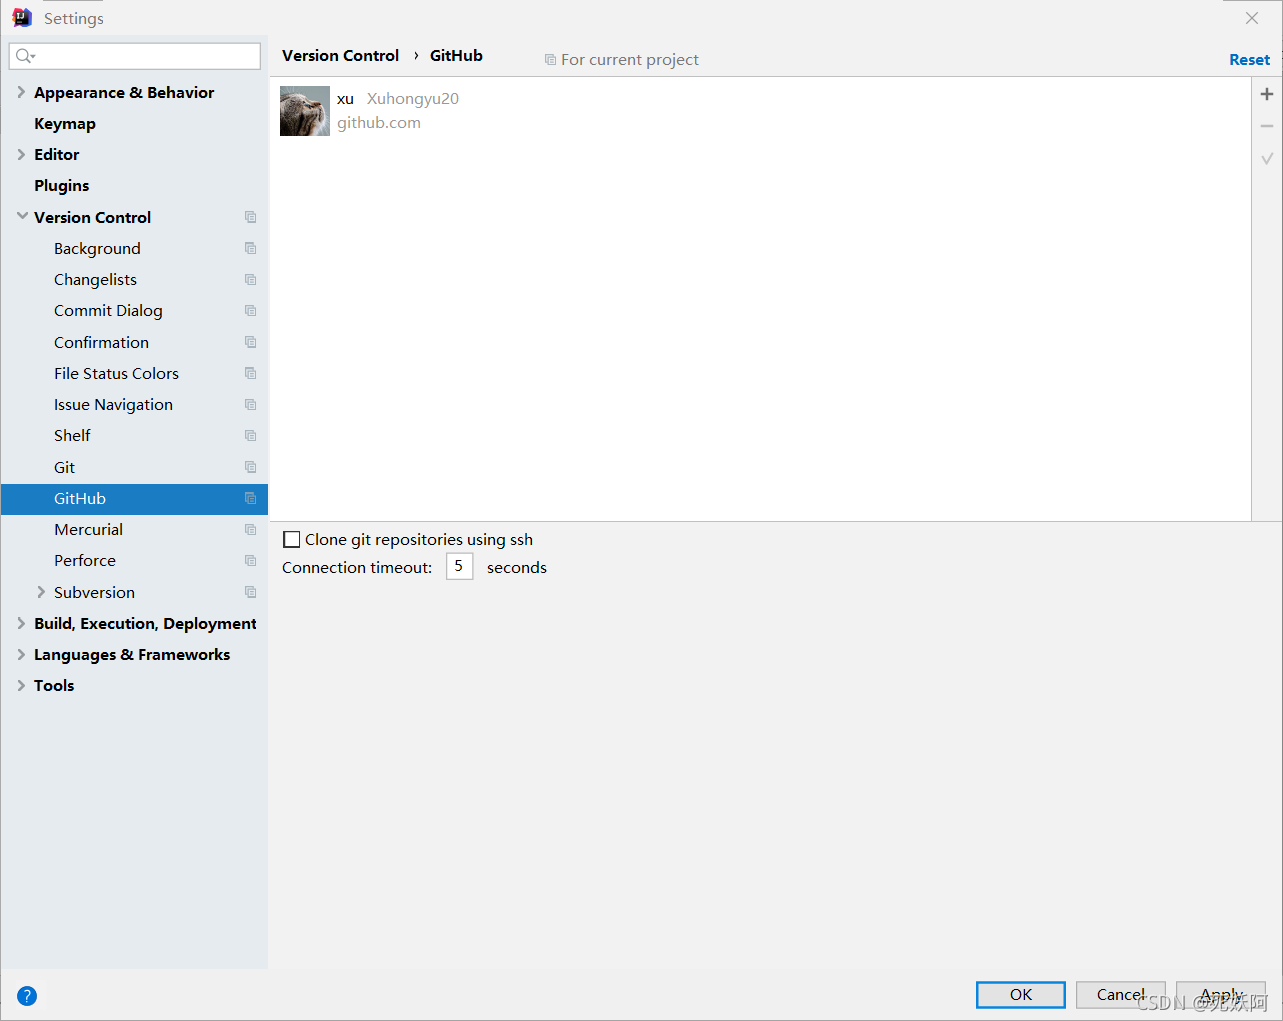Open help with the question mark icon
Screen dimensions: 1283x1021
tap(27, 995)
